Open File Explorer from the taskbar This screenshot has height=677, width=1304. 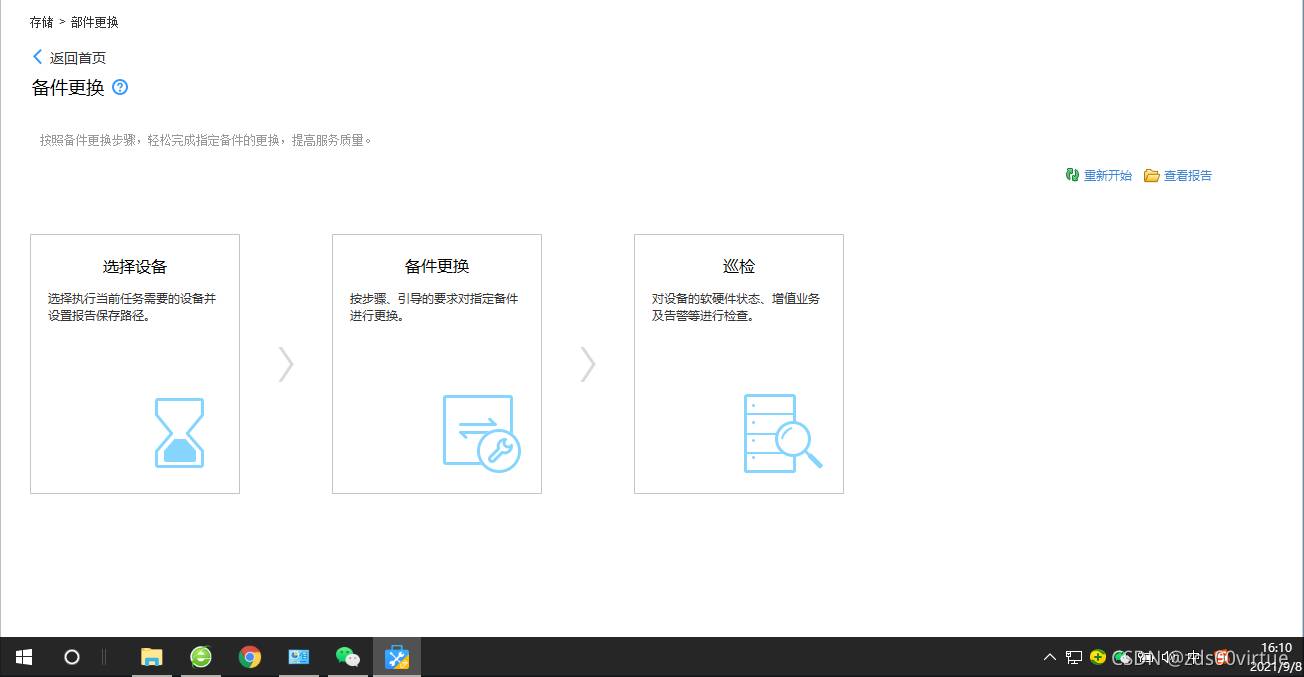(x=152, y=657)
